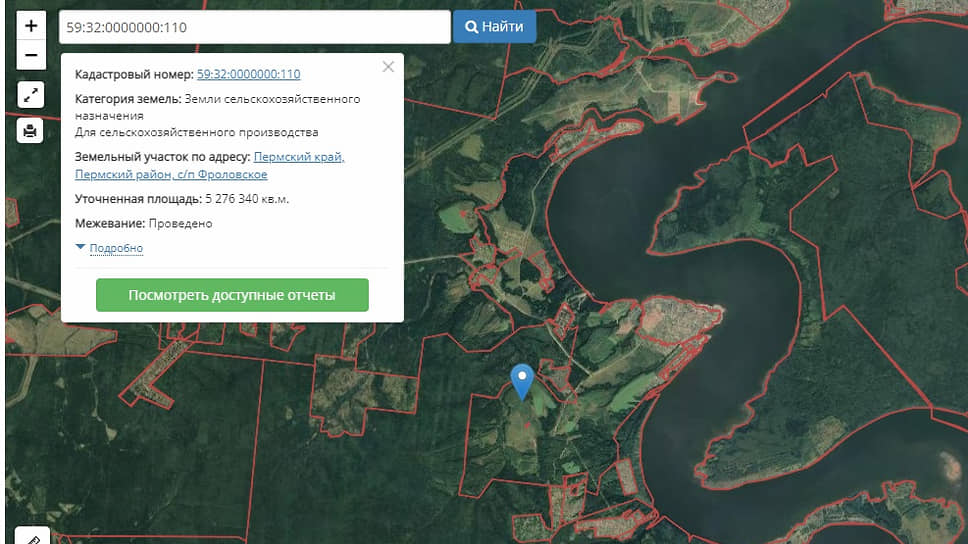Click the Кадастровый номер label text
Viewport: 968px width, 544px height.
click(x=134, y=74)
